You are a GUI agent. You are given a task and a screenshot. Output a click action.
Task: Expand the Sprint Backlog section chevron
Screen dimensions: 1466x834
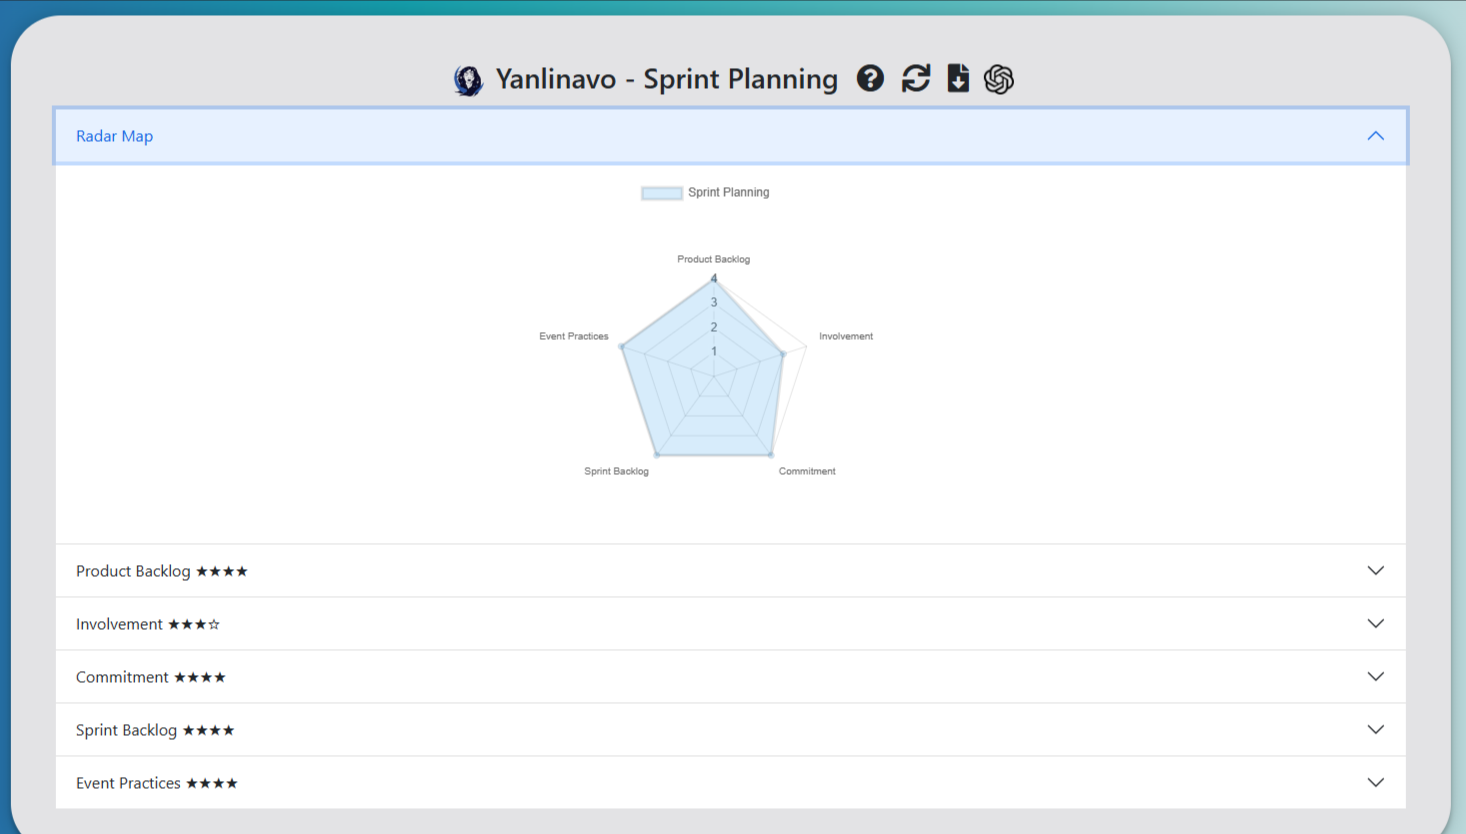pyautogui.click(x=1375, y=730)
